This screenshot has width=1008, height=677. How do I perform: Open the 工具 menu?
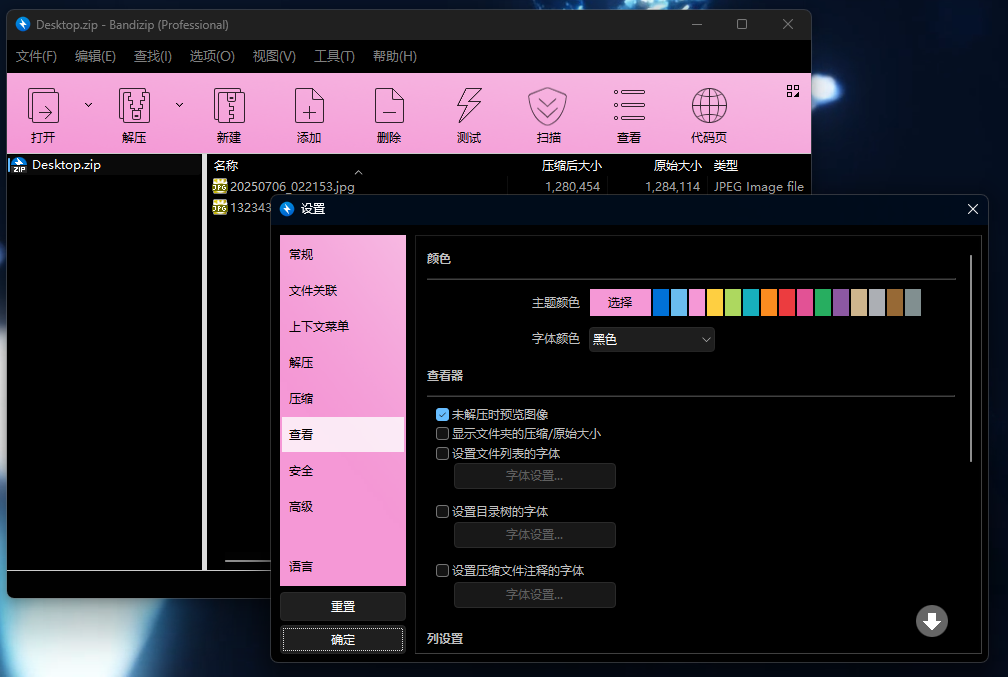coord(334,56)
